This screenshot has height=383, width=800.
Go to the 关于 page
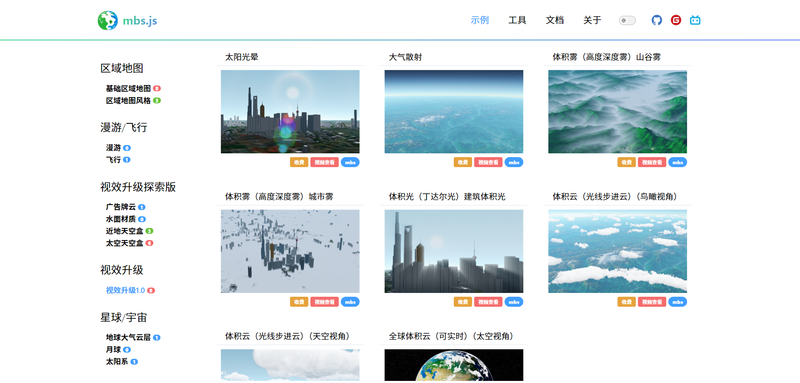(x=592, y=20)
